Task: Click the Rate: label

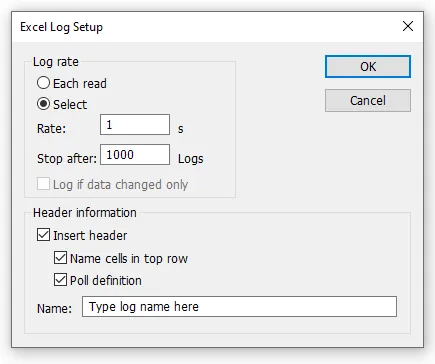Action: 52,129
